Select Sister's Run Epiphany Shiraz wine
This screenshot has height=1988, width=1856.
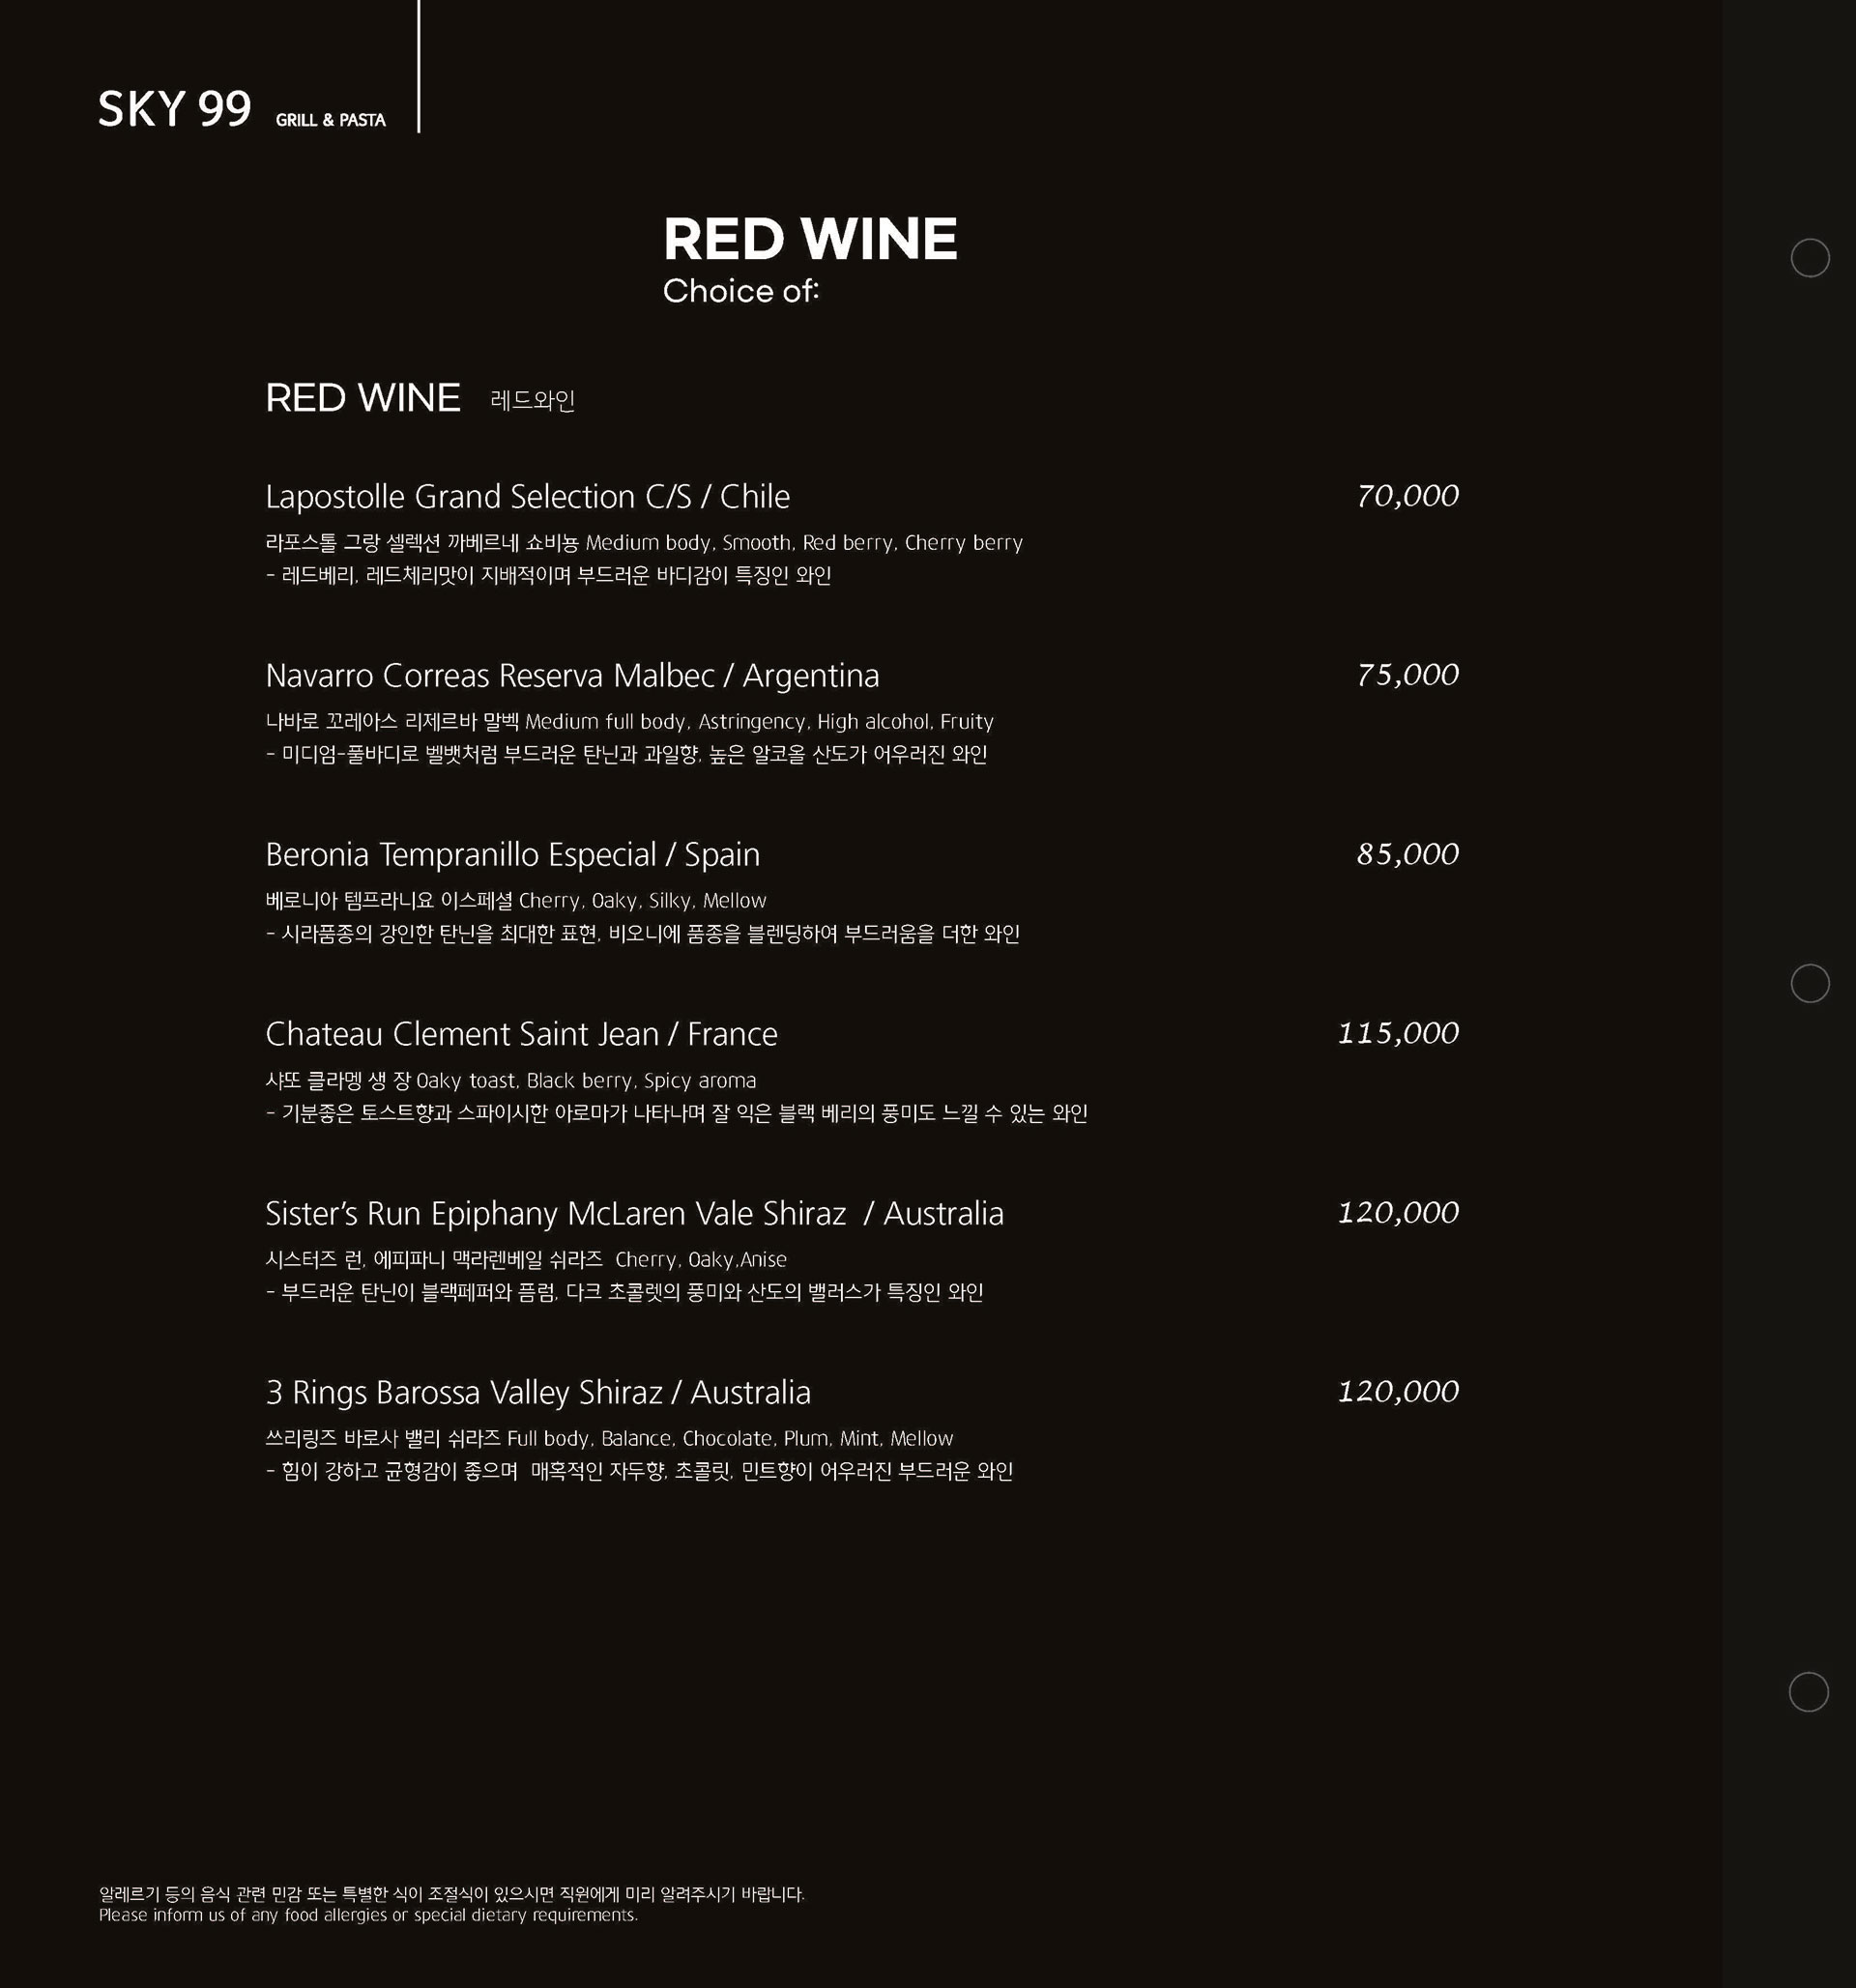(634, 1213)
